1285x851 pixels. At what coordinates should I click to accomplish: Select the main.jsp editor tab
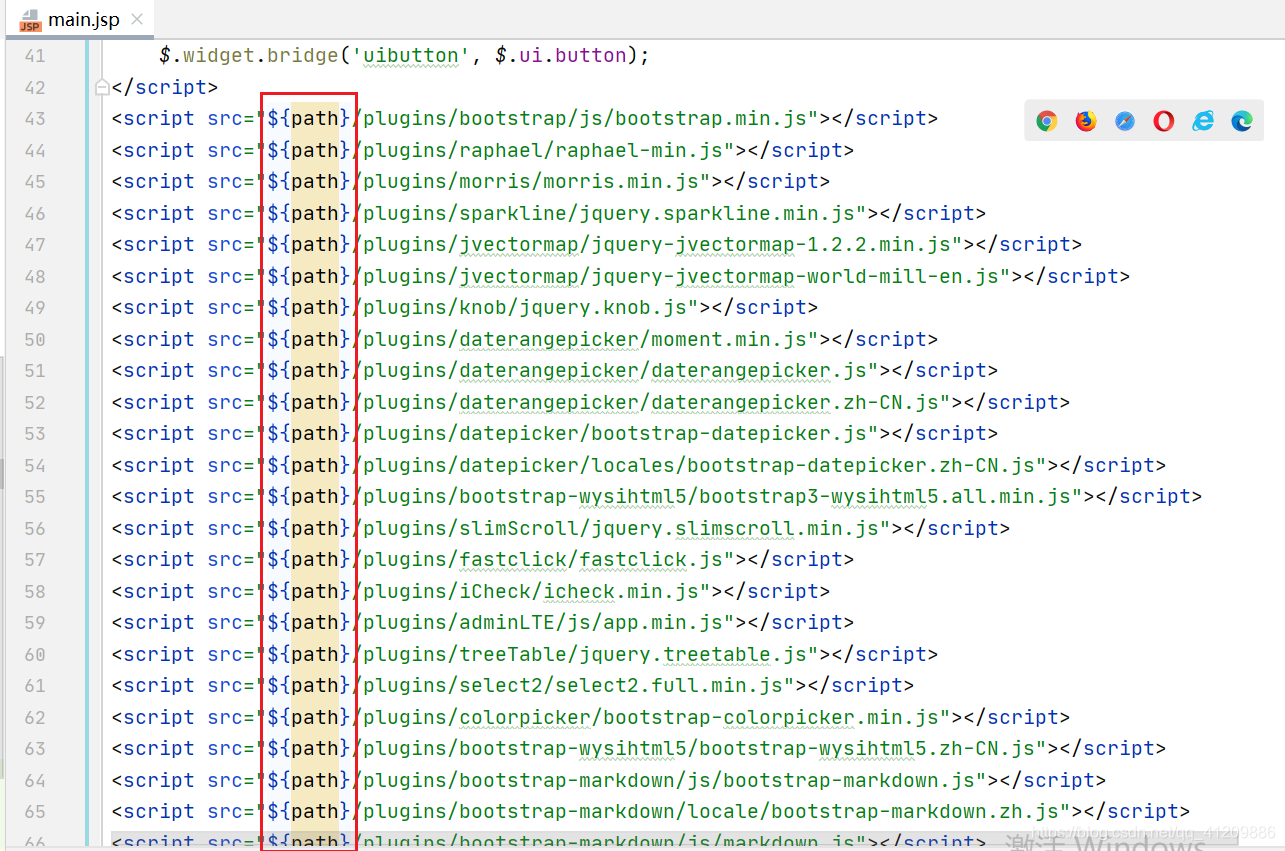pyautogui.click(x=80, y=19)
